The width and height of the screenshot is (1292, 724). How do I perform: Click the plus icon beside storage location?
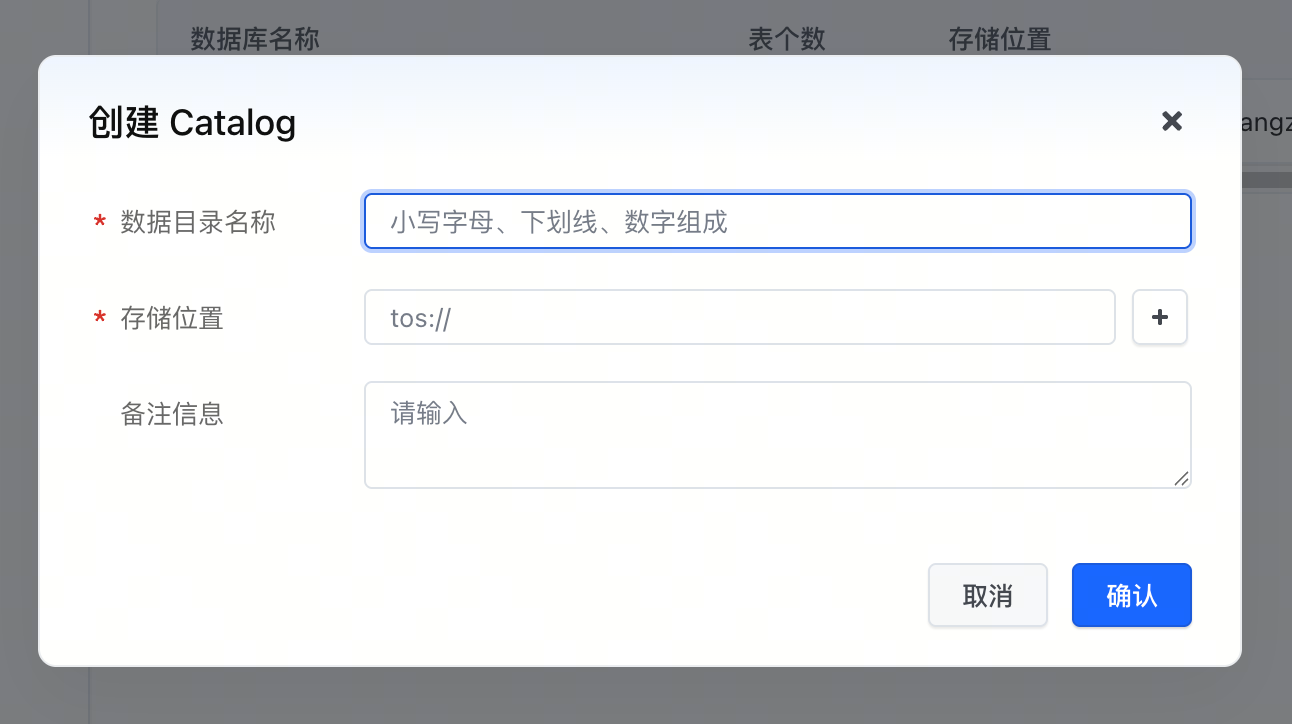pos(1160,317)
